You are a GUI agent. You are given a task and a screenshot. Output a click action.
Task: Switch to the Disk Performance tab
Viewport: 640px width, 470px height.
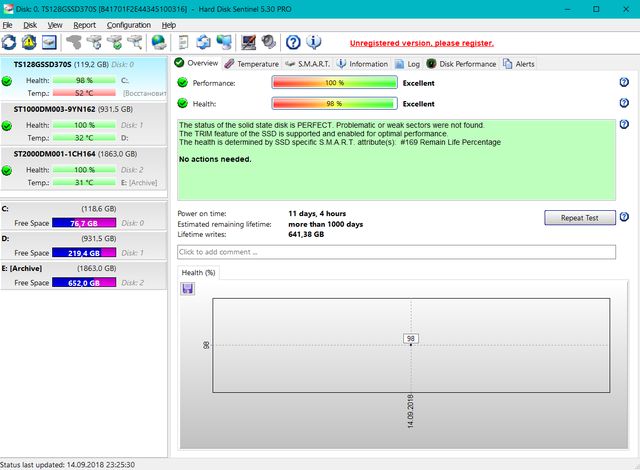tap(461, 64)
